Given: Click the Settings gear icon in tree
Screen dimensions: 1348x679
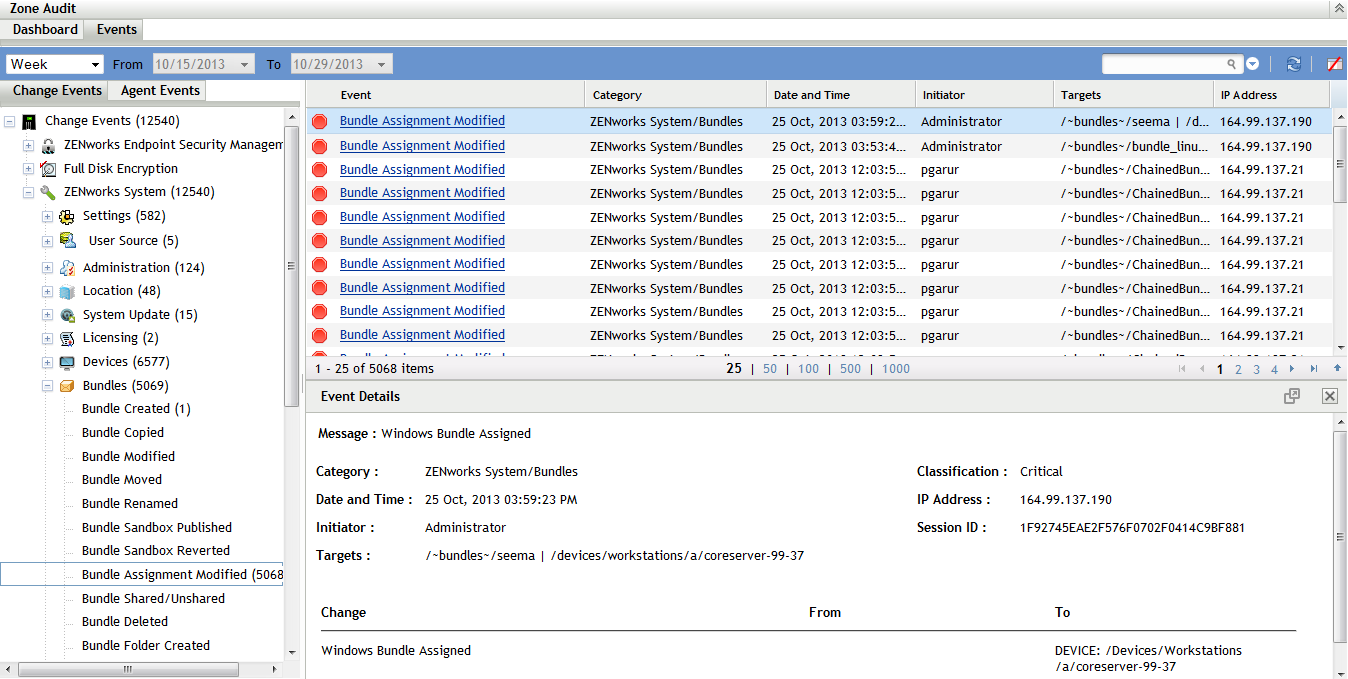Looking at the screenshot, I should pyautogui.click(x=67, y=216).
